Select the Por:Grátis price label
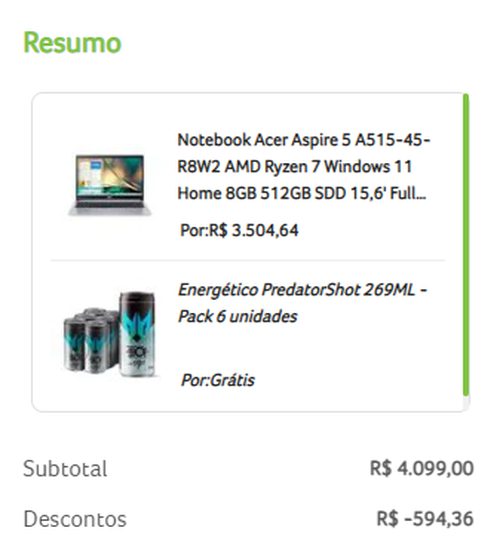The image size is (500, 552). tap(217, 380)
